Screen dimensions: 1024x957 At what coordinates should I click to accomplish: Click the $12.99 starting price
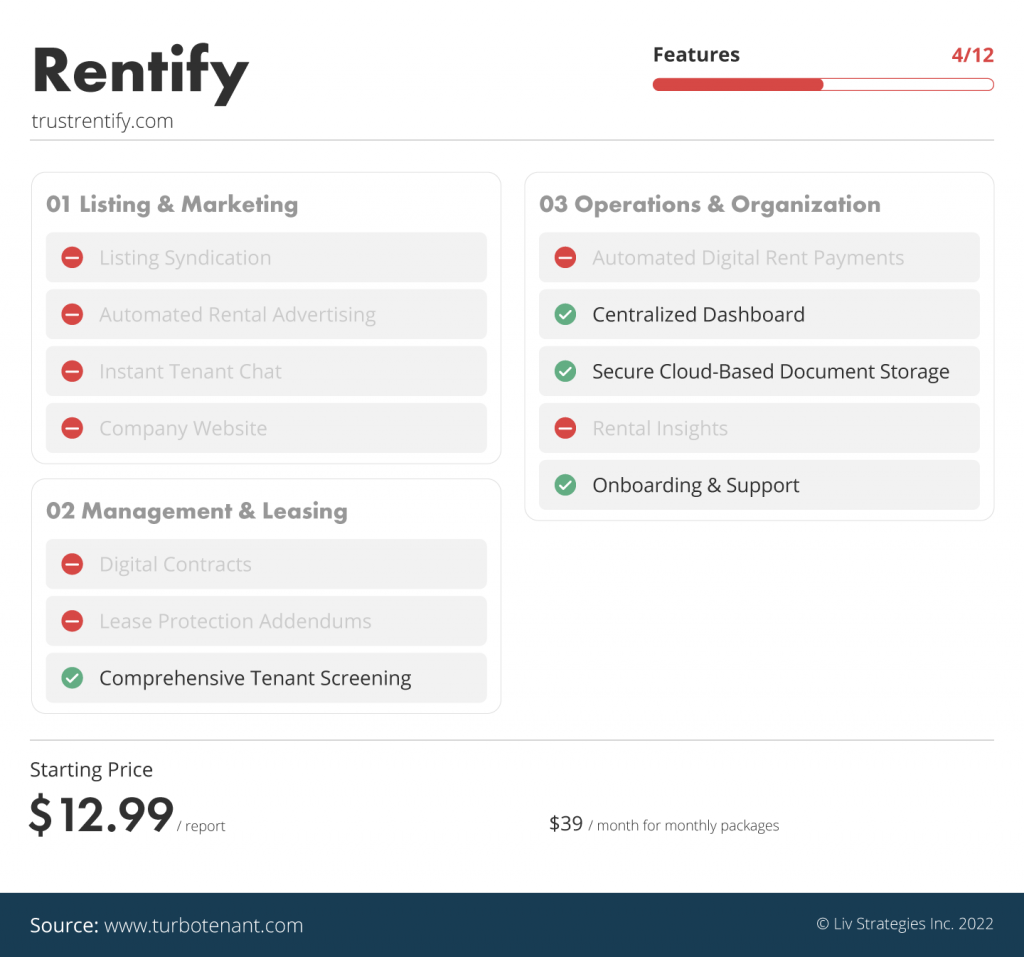(x=101, y=815)
